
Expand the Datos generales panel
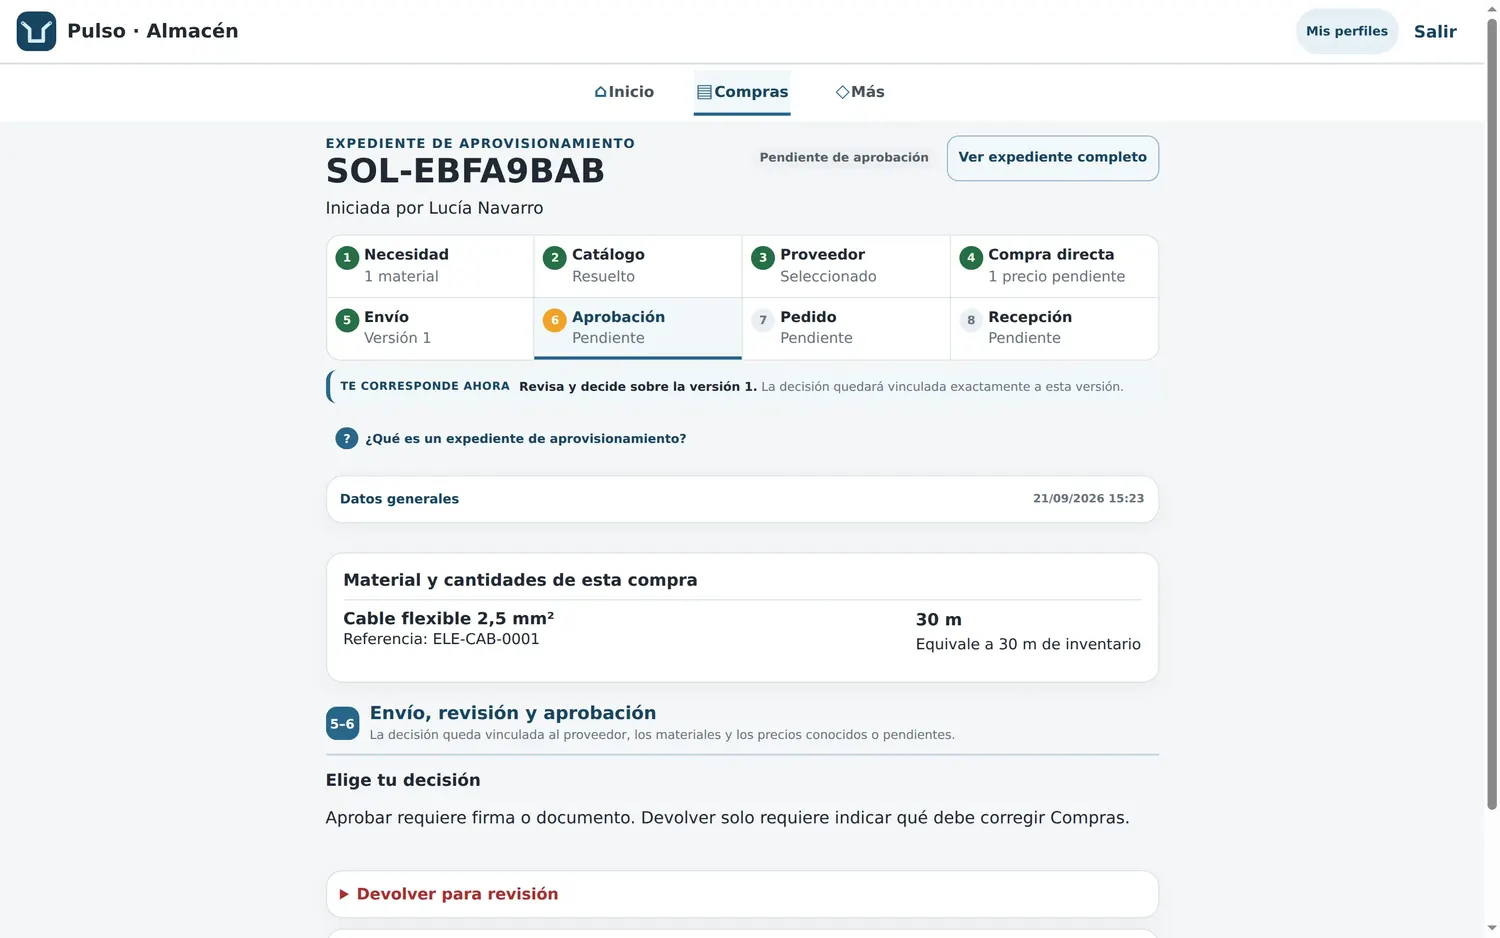tap(742, 499)
